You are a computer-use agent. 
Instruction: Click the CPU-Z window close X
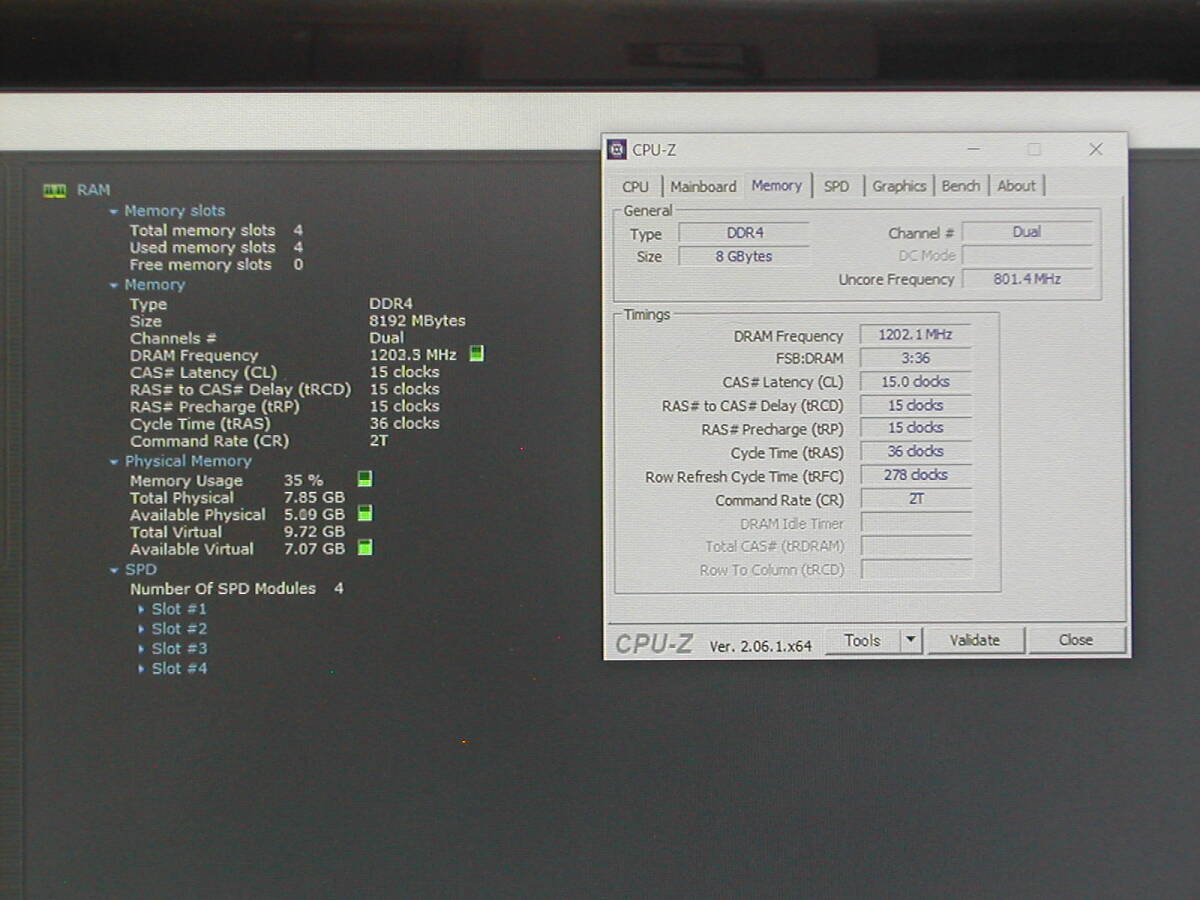(x=1096, y=150)
